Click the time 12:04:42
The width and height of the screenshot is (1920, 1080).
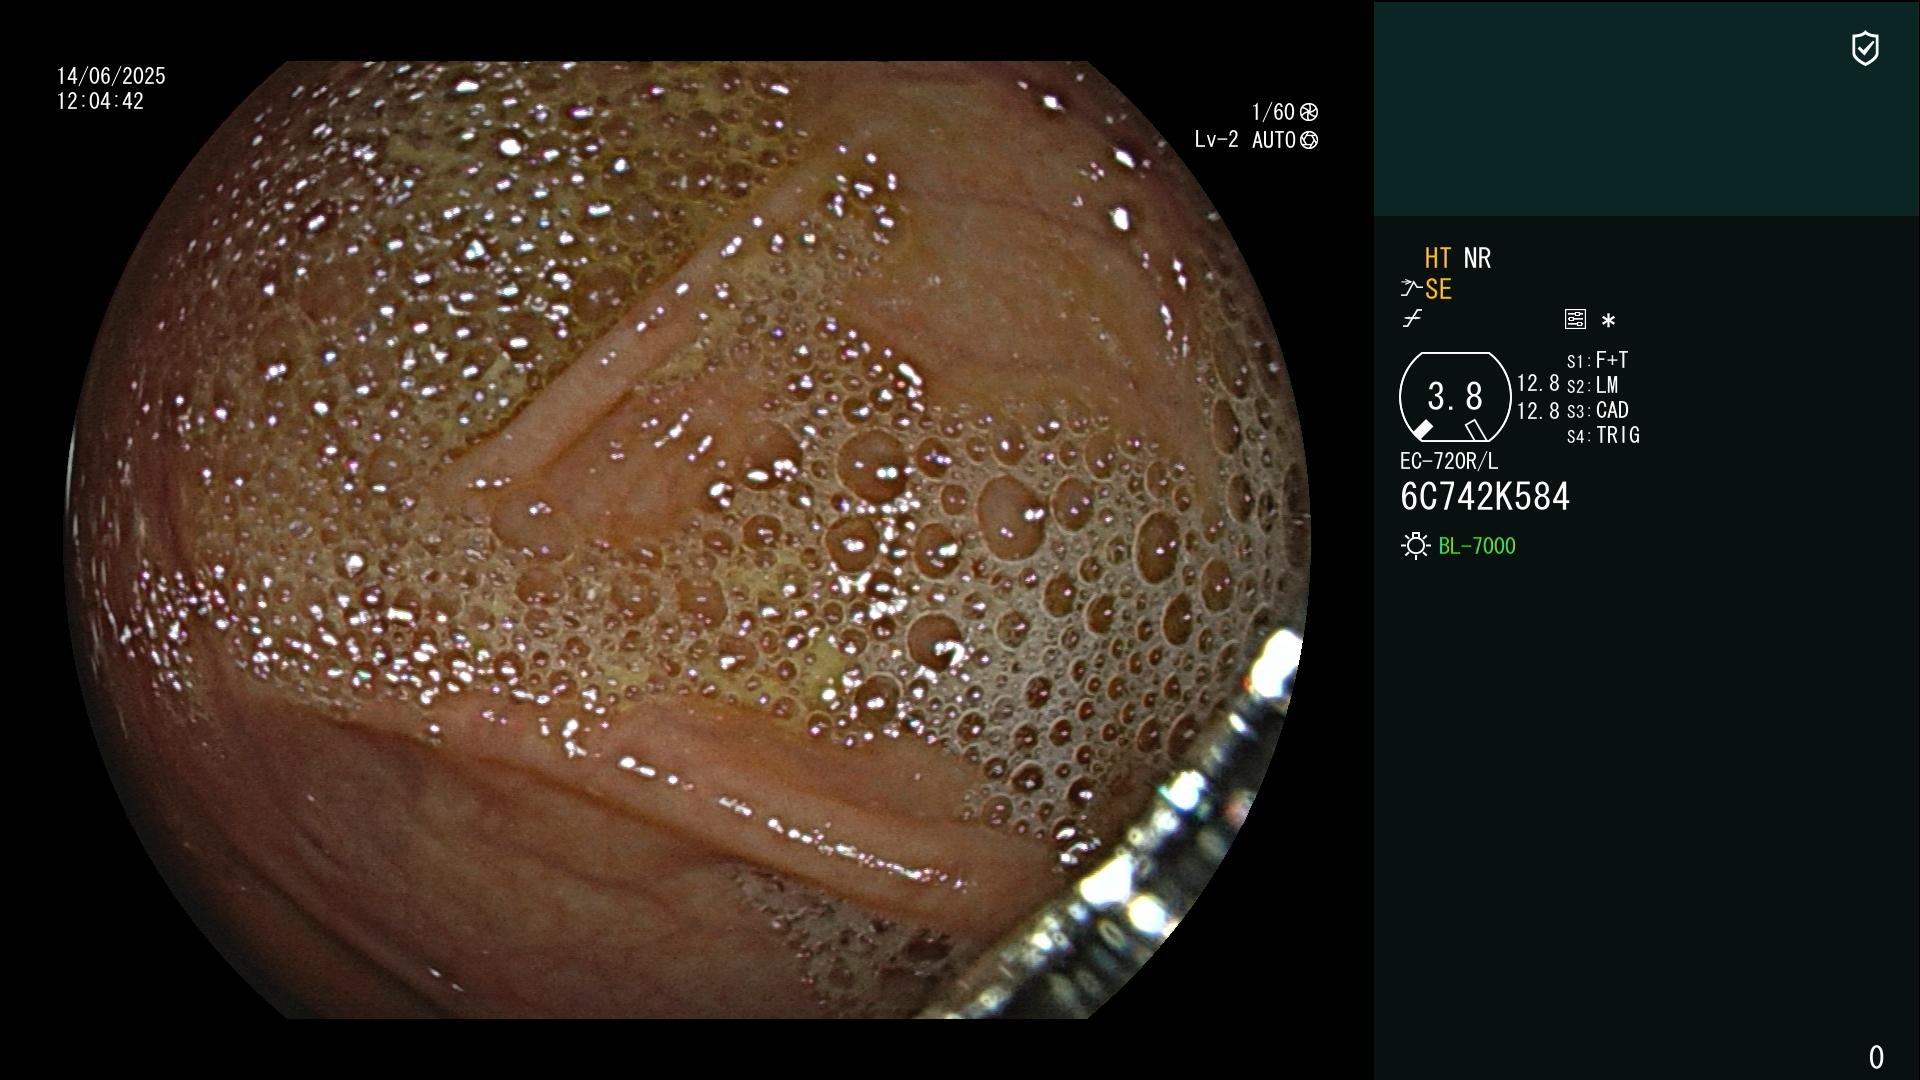pyautogui.click(x=100, y=102)
